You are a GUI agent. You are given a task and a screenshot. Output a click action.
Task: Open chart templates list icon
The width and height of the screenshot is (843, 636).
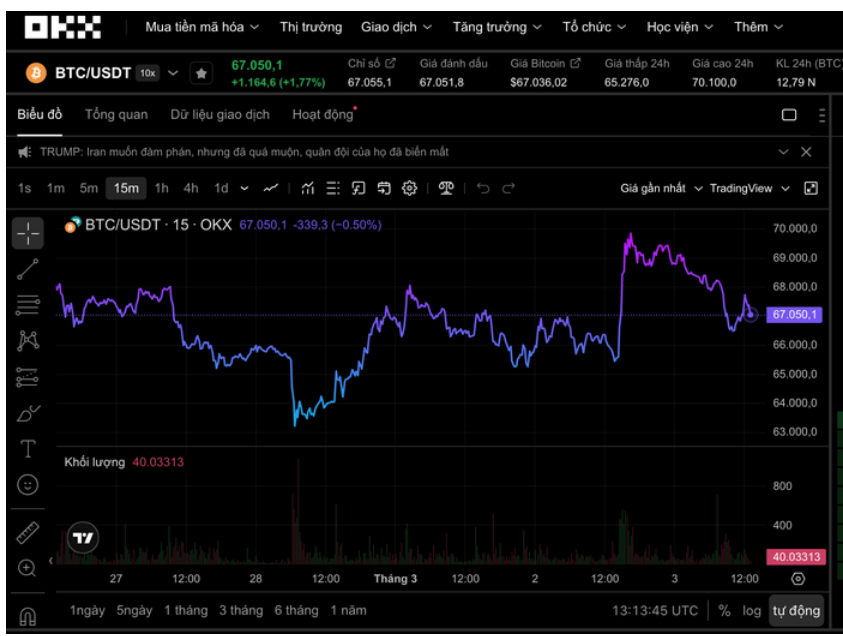333,188
